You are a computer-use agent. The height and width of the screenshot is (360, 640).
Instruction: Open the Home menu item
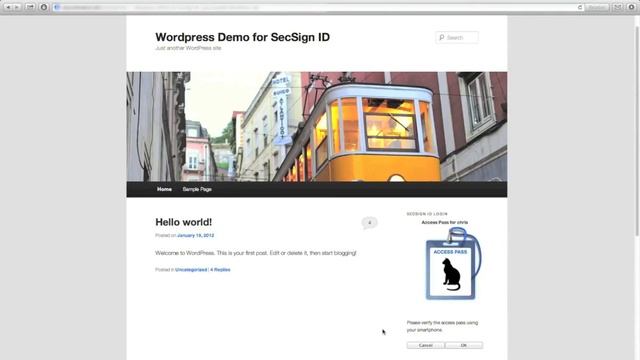click(x=164, y=189)
